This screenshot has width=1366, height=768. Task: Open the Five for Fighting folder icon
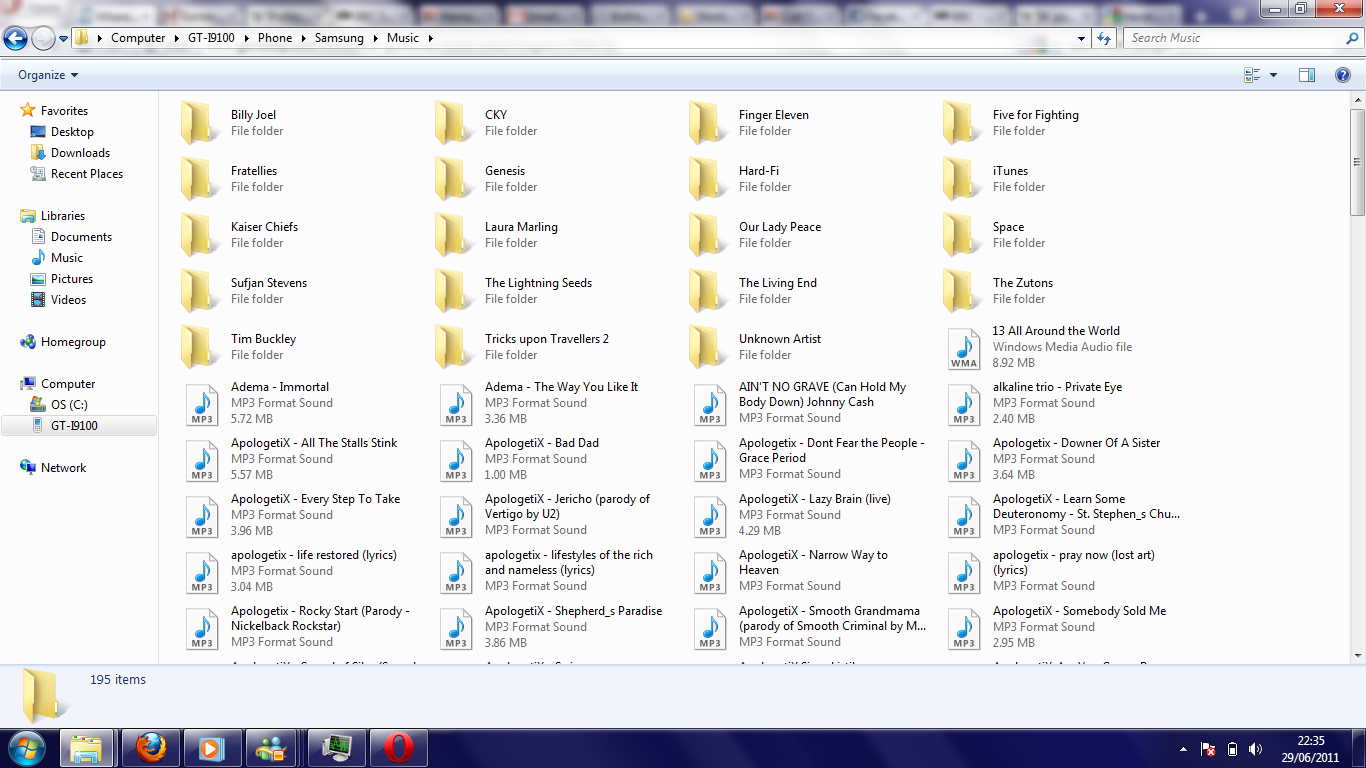click(963, 123)
